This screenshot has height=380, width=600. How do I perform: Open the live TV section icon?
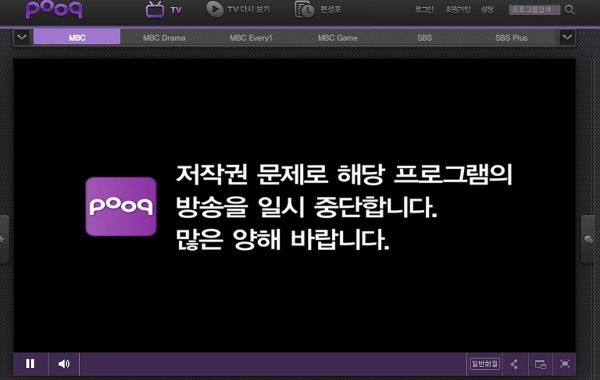[155, 10]
